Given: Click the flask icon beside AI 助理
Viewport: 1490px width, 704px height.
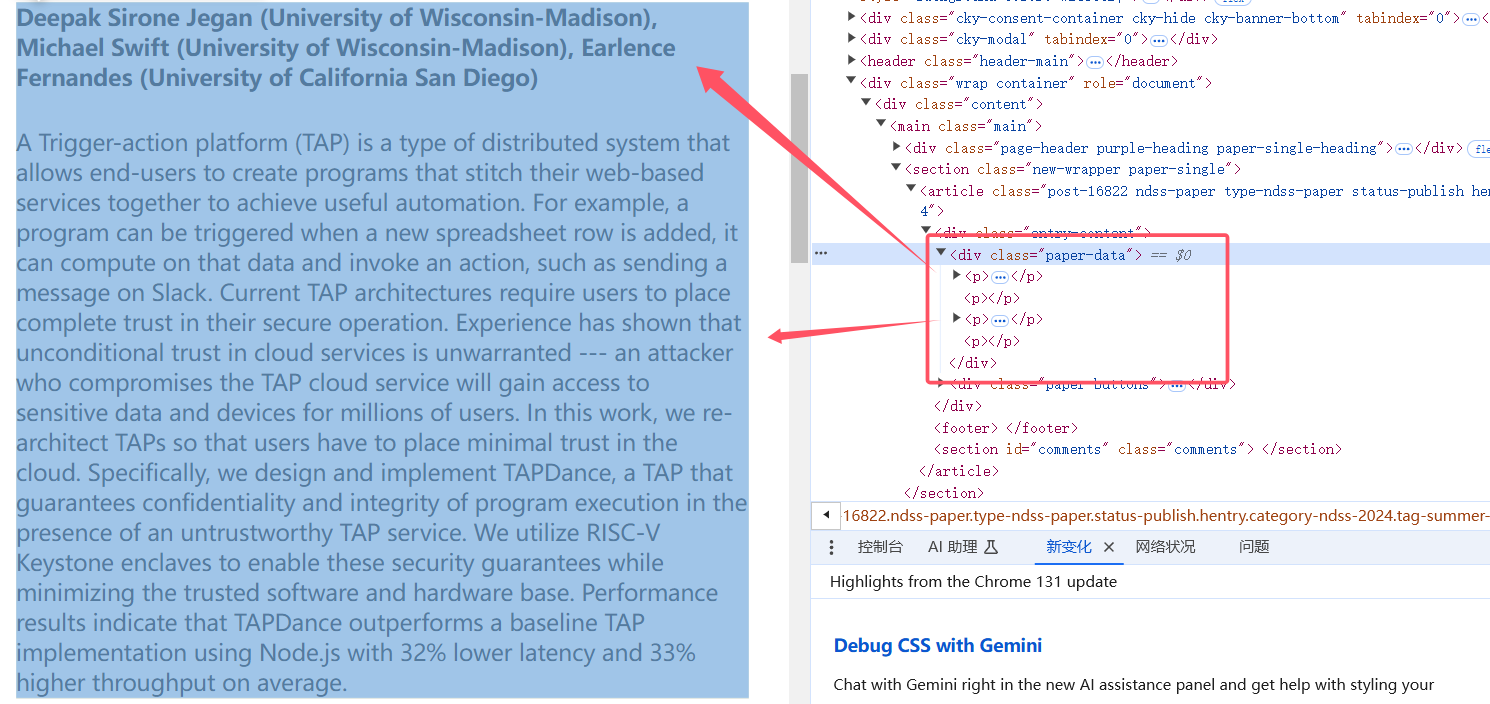Looking at the screenshot, I should (x=991, y=547).
